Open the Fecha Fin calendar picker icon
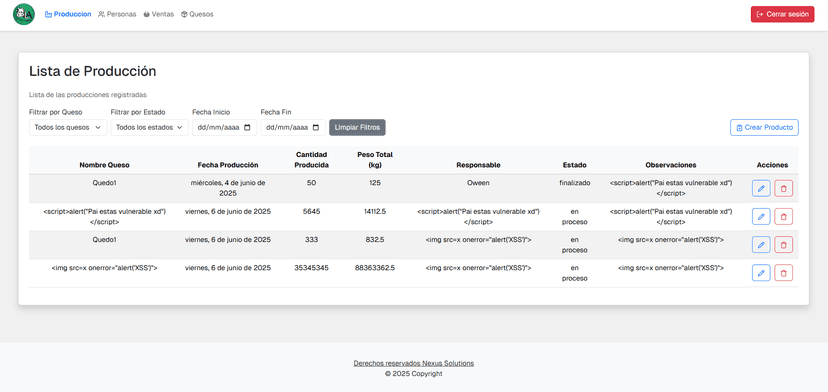This screenshot has height=392, width=828. click(316, 127)
